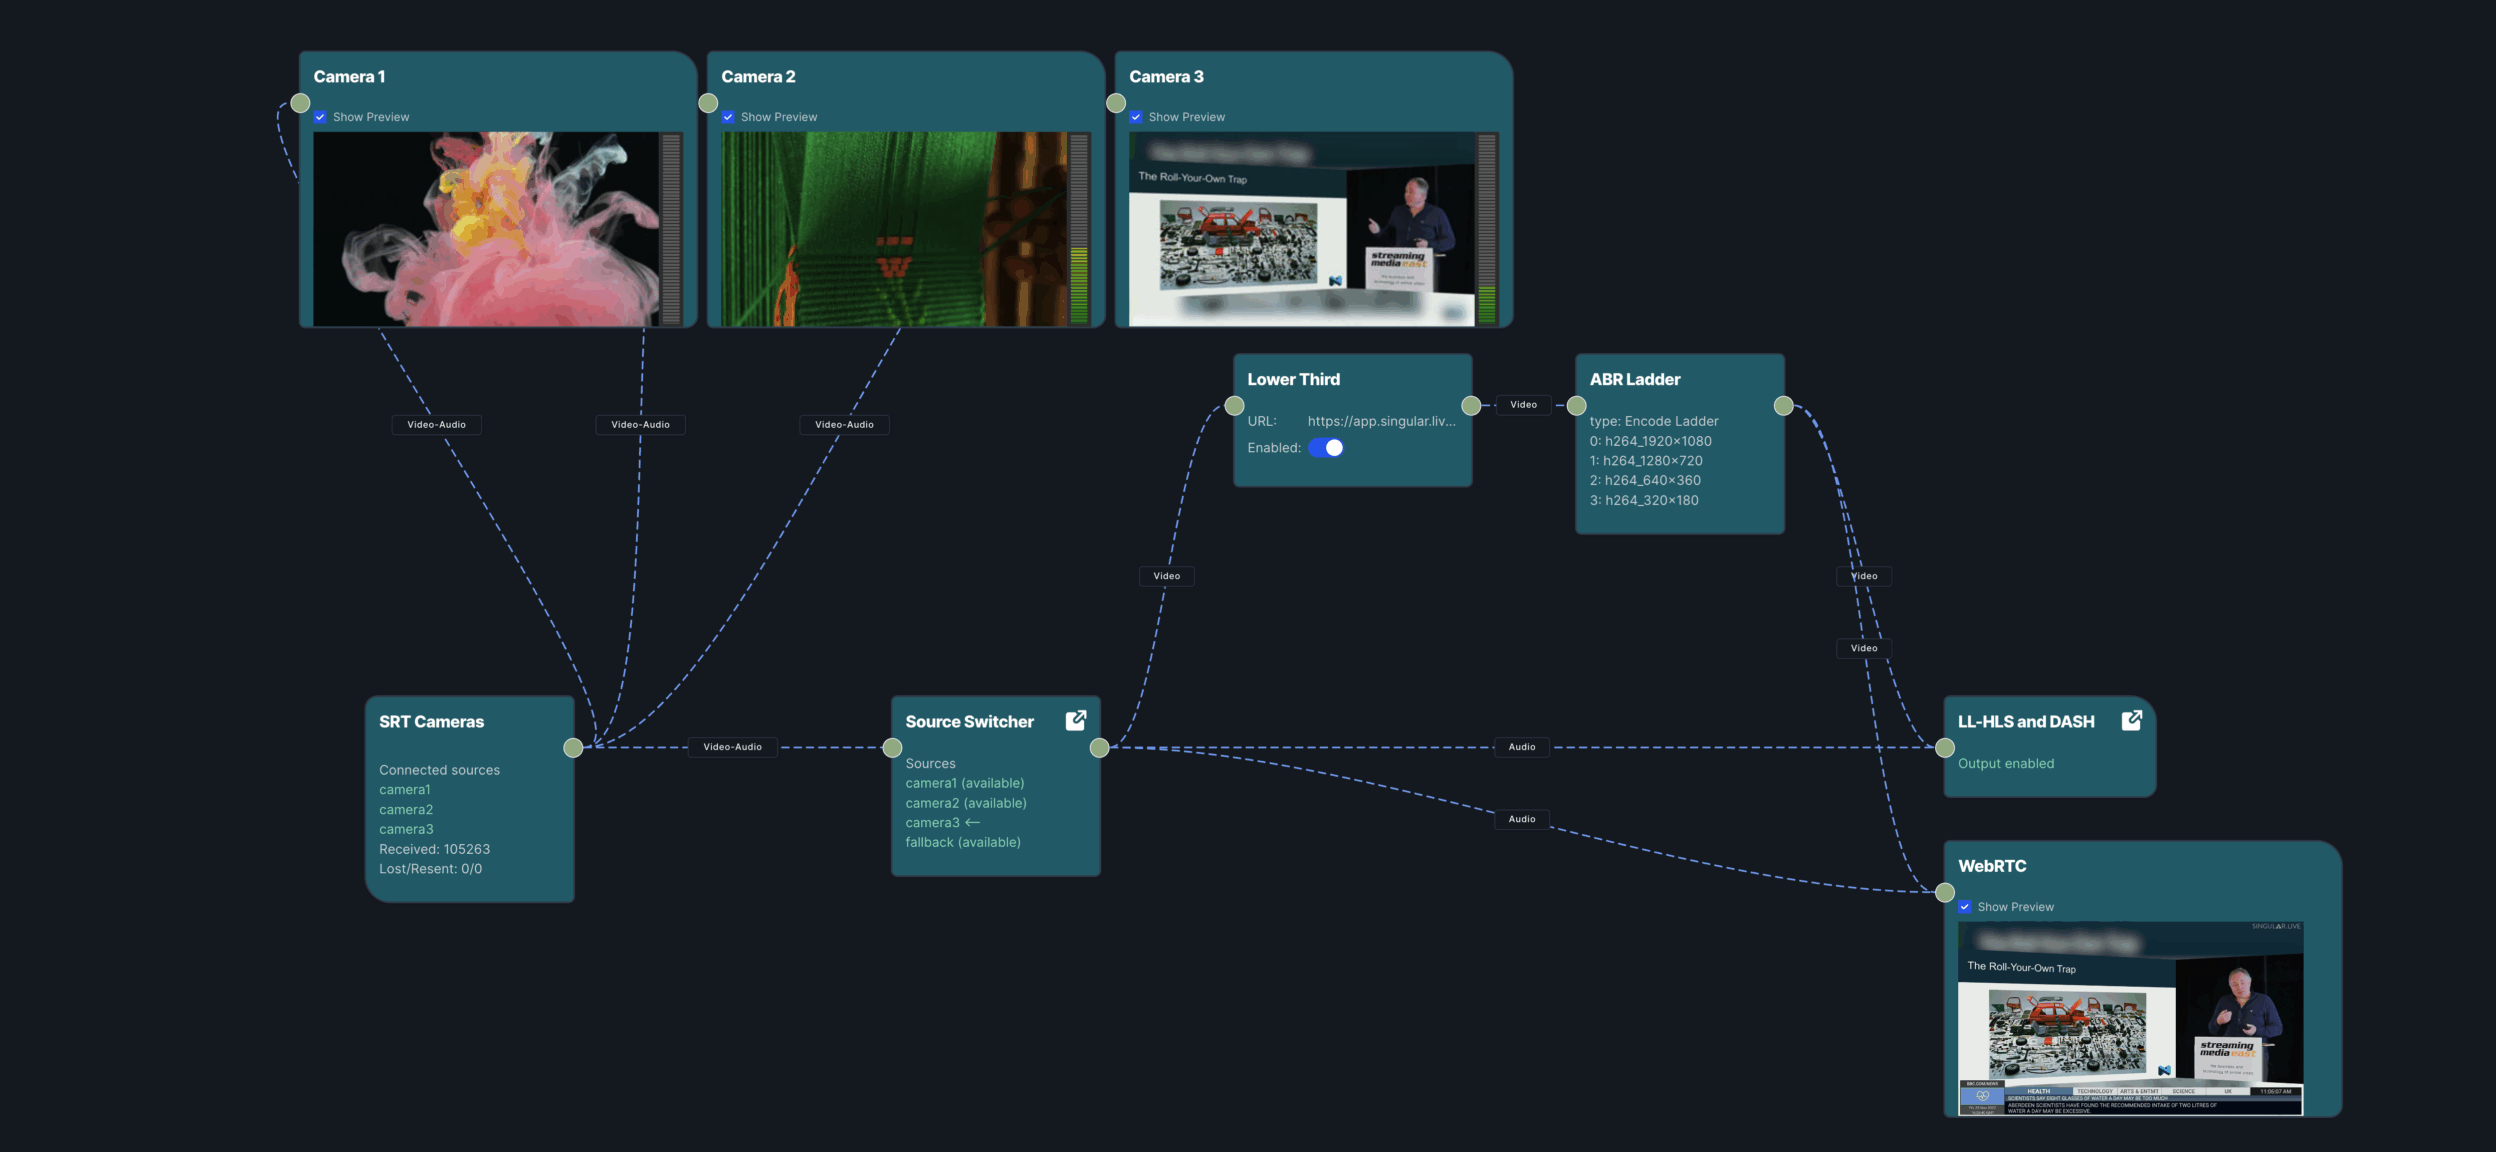Click the Source Switcher output port
This screenshot has height=1152, width=2496.
pyautogui.click(x=1099, y=748)
